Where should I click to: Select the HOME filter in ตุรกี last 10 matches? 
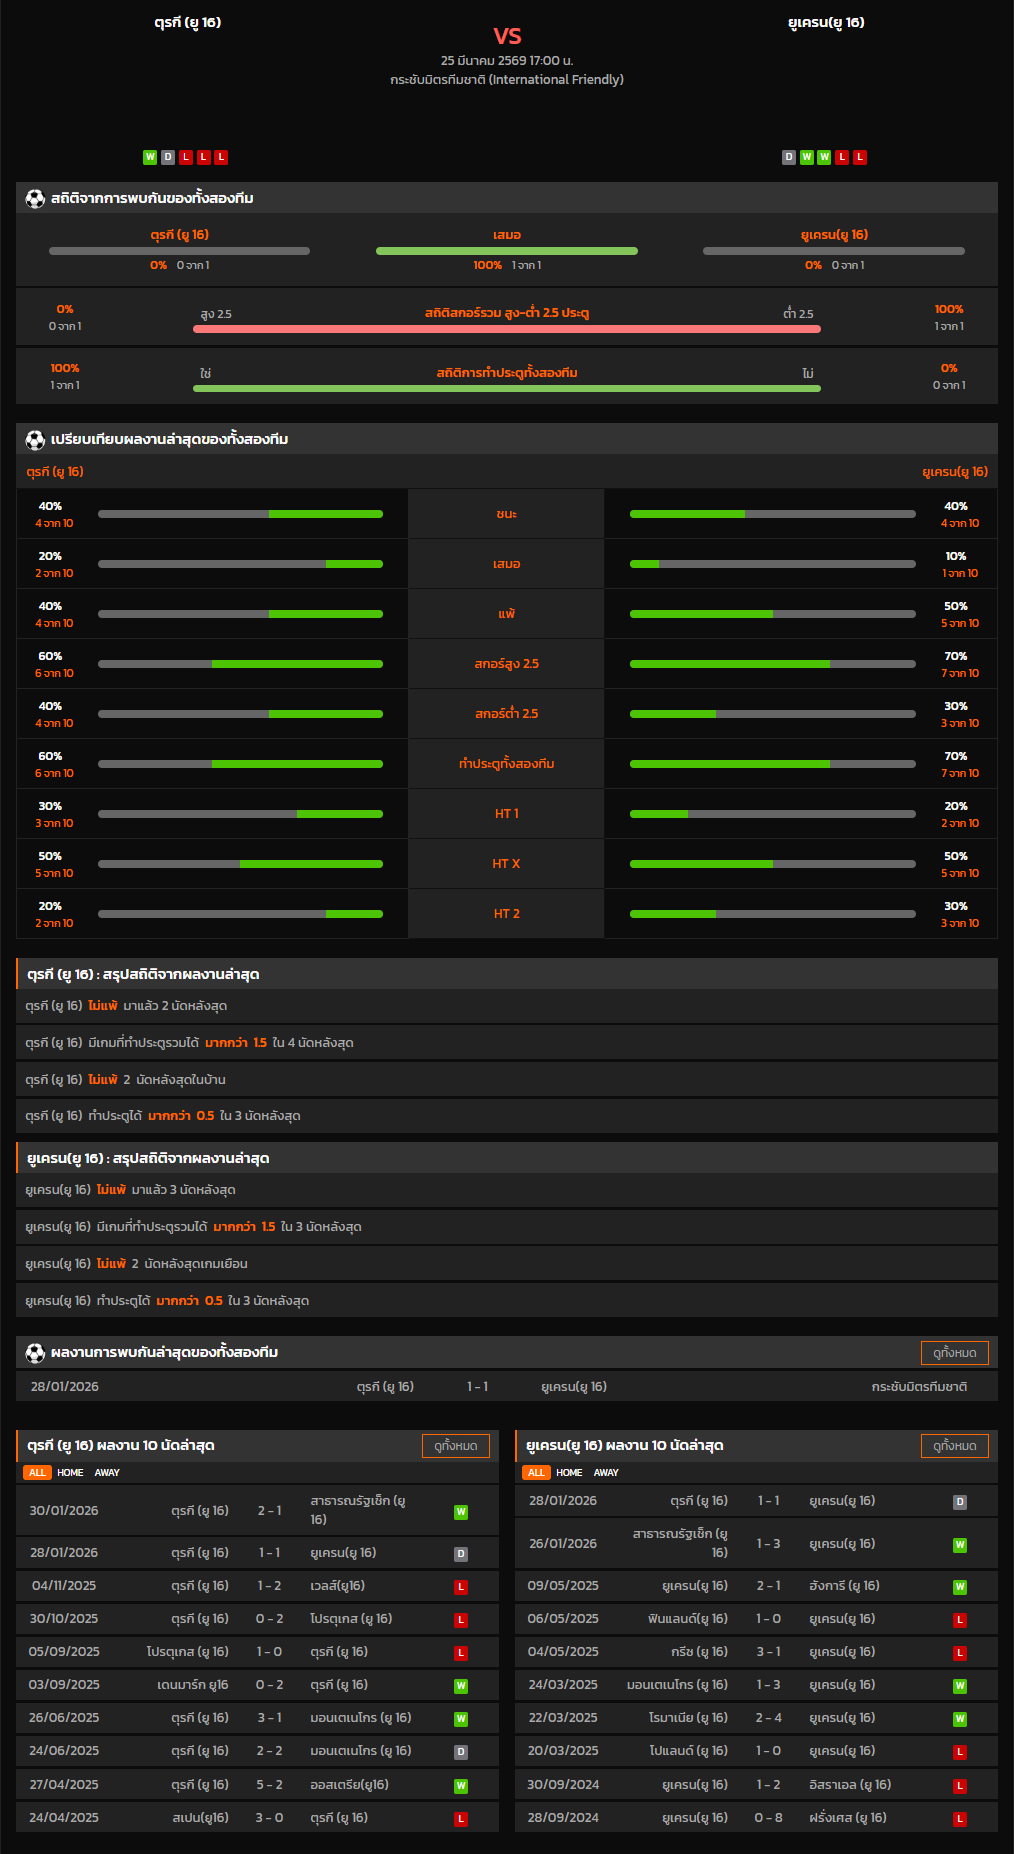70,1473
